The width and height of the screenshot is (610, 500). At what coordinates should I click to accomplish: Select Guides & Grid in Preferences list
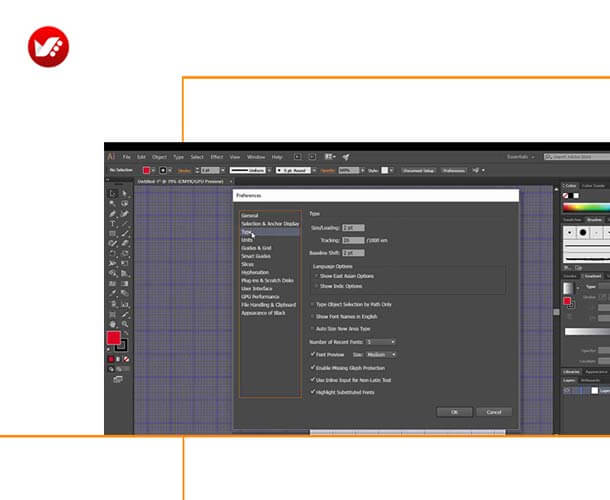point(256,248)
